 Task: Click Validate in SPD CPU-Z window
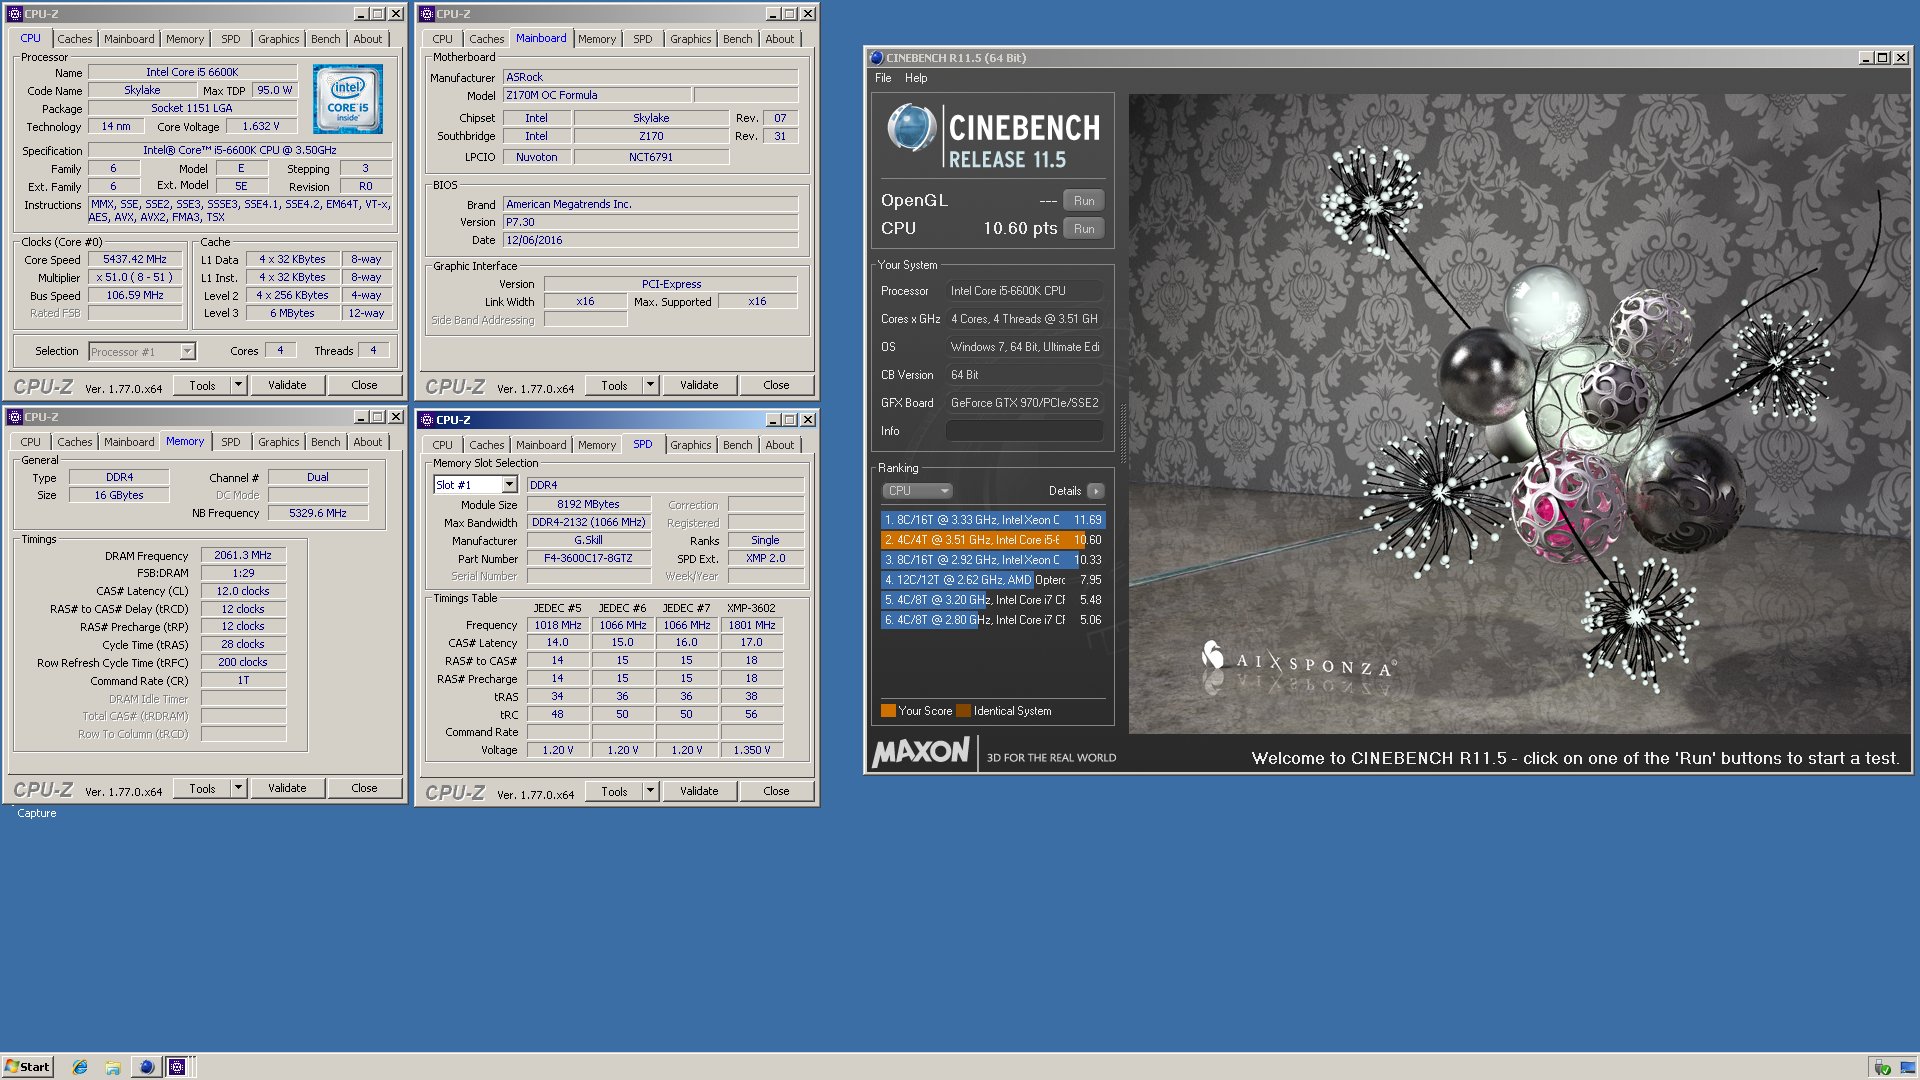(x=699, y=791)
